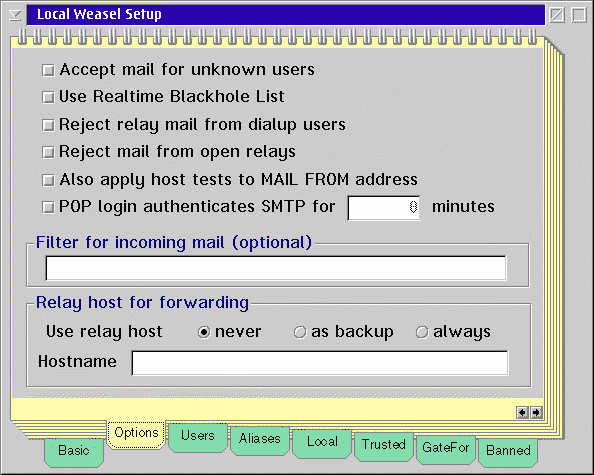Go to the Banned tab

(508, 452)
